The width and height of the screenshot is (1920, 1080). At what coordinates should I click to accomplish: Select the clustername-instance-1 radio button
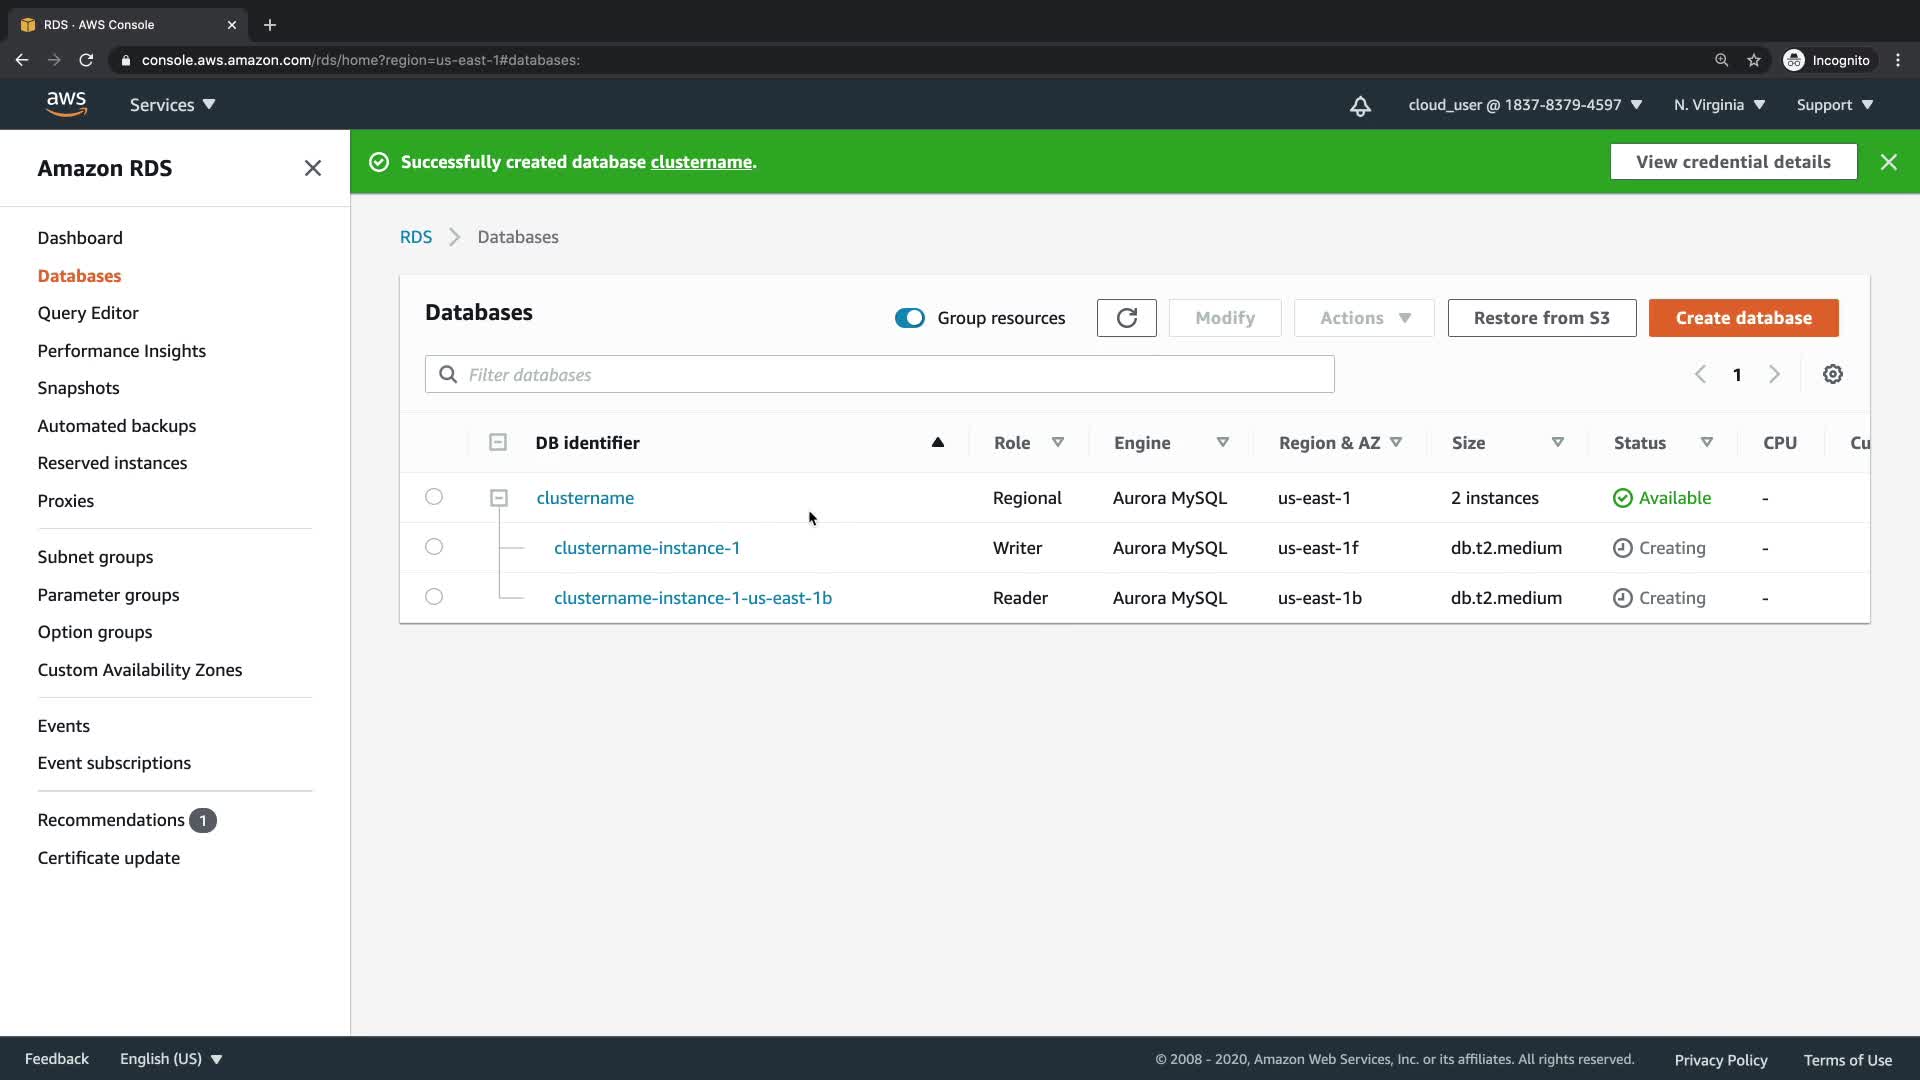433,547
